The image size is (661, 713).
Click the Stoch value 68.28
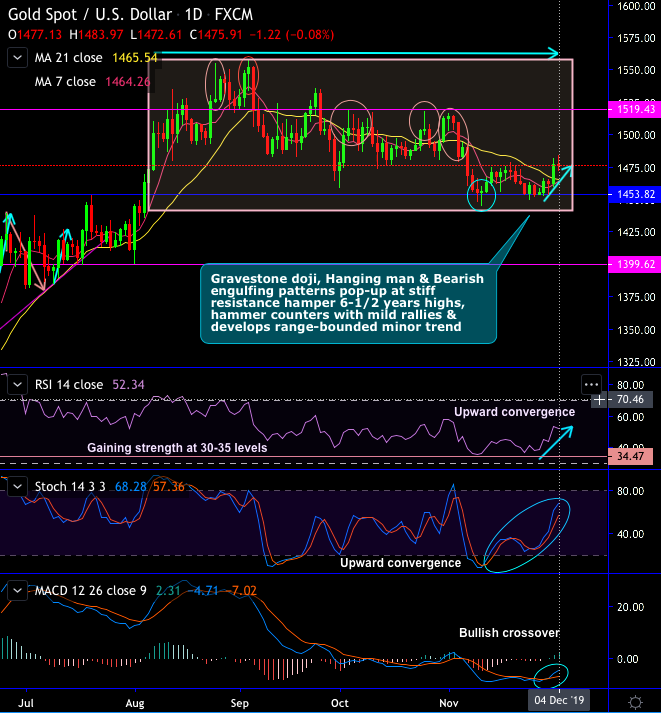point(131,487)
